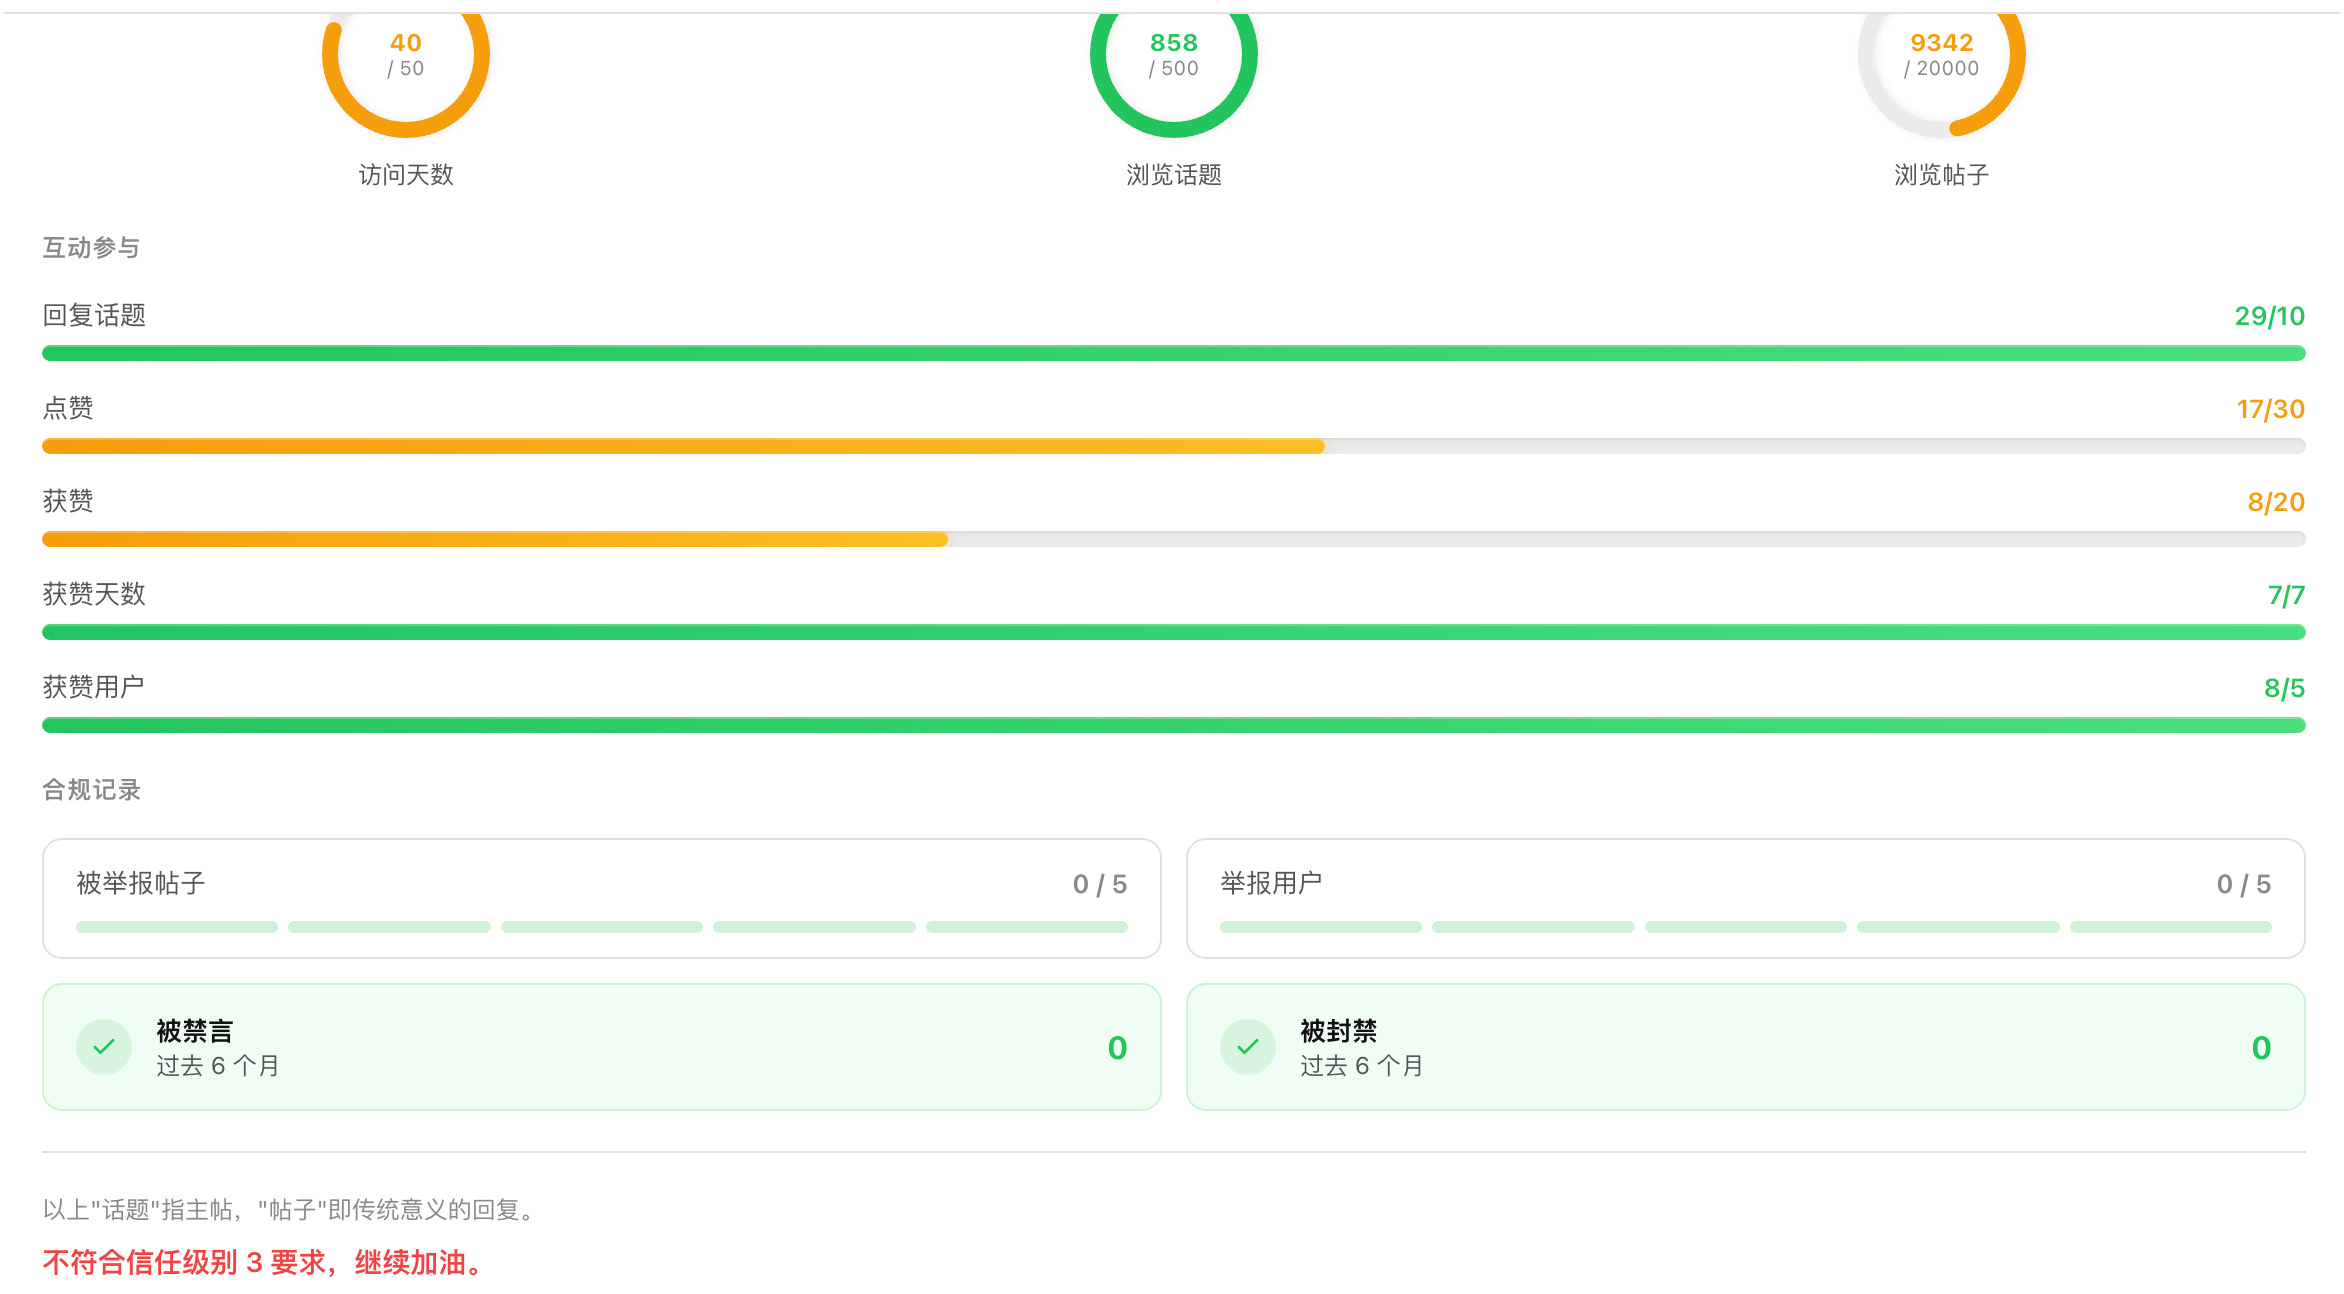Click the 29/10 value for 回复话题
Viewport: 2344px width, 1294px height.
pyautogui.click(x=2270, y=316)
